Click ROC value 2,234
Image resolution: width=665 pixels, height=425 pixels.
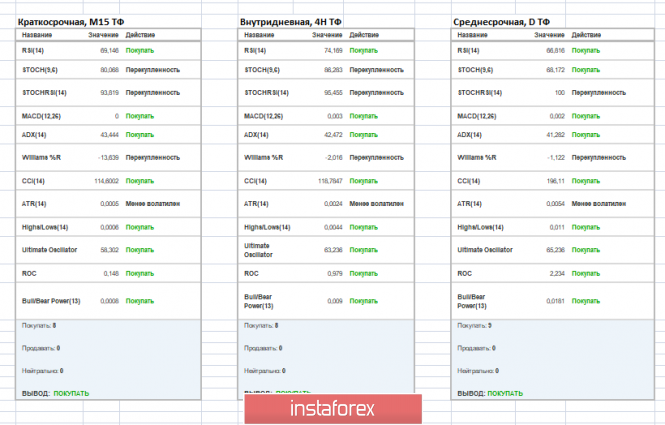[557, 274]
